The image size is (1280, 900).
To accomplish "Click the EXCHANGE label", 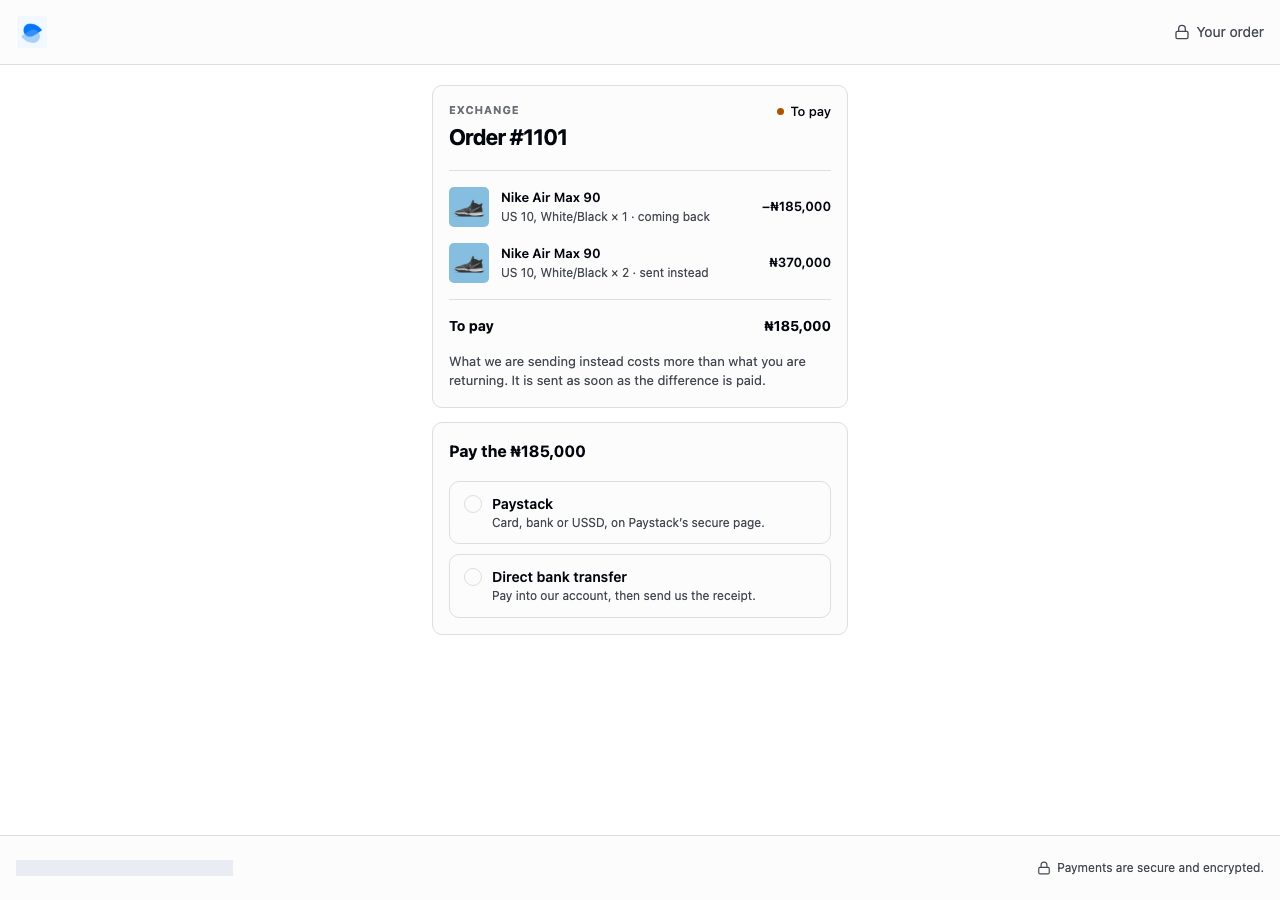I will [x=484, y=110].
